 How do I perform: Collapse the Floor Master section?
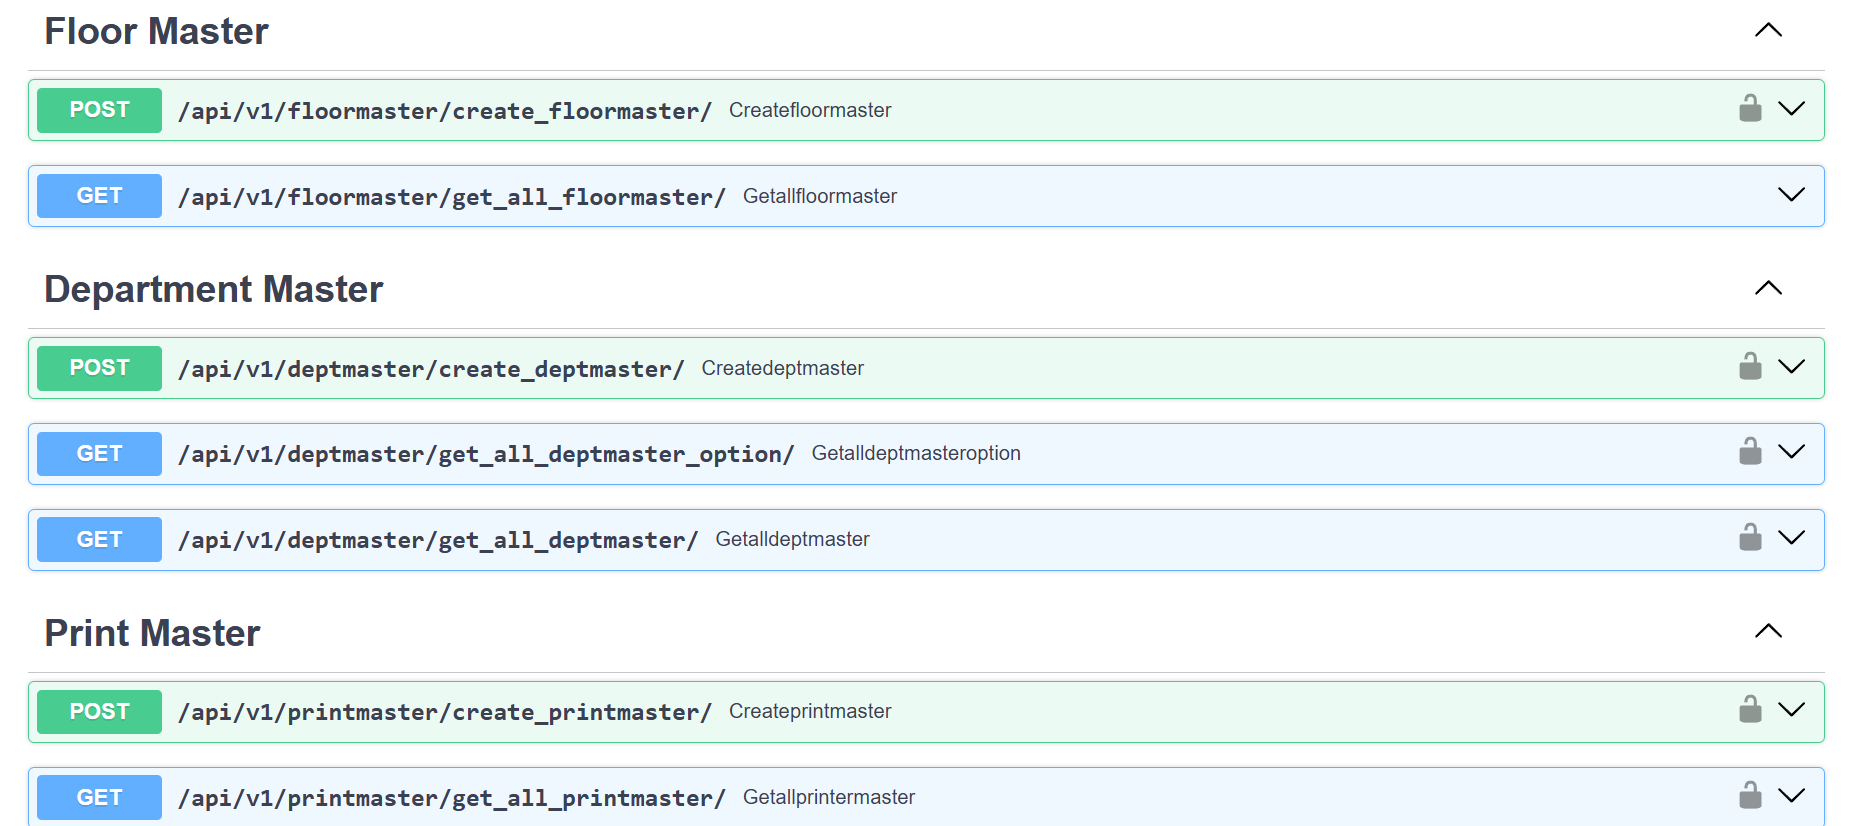(x=1768, y=30)
